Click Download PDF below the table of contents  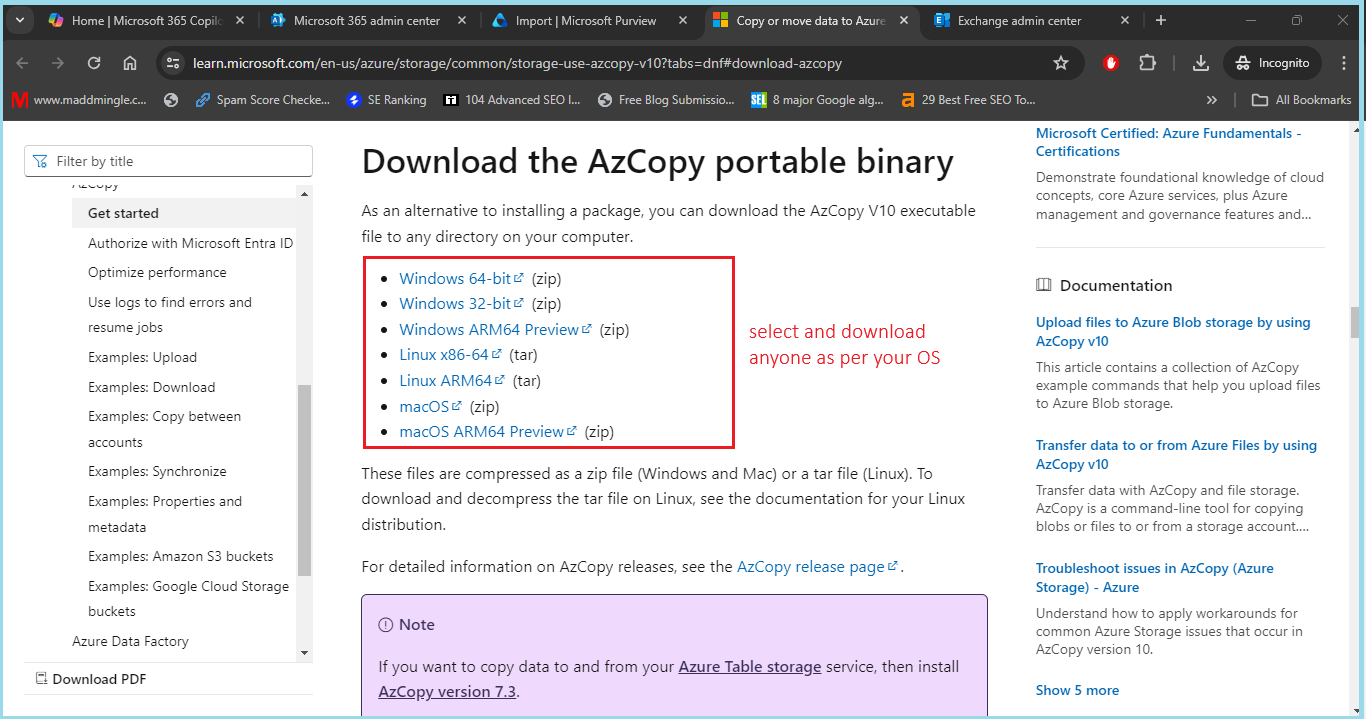(x=90, y=679)
